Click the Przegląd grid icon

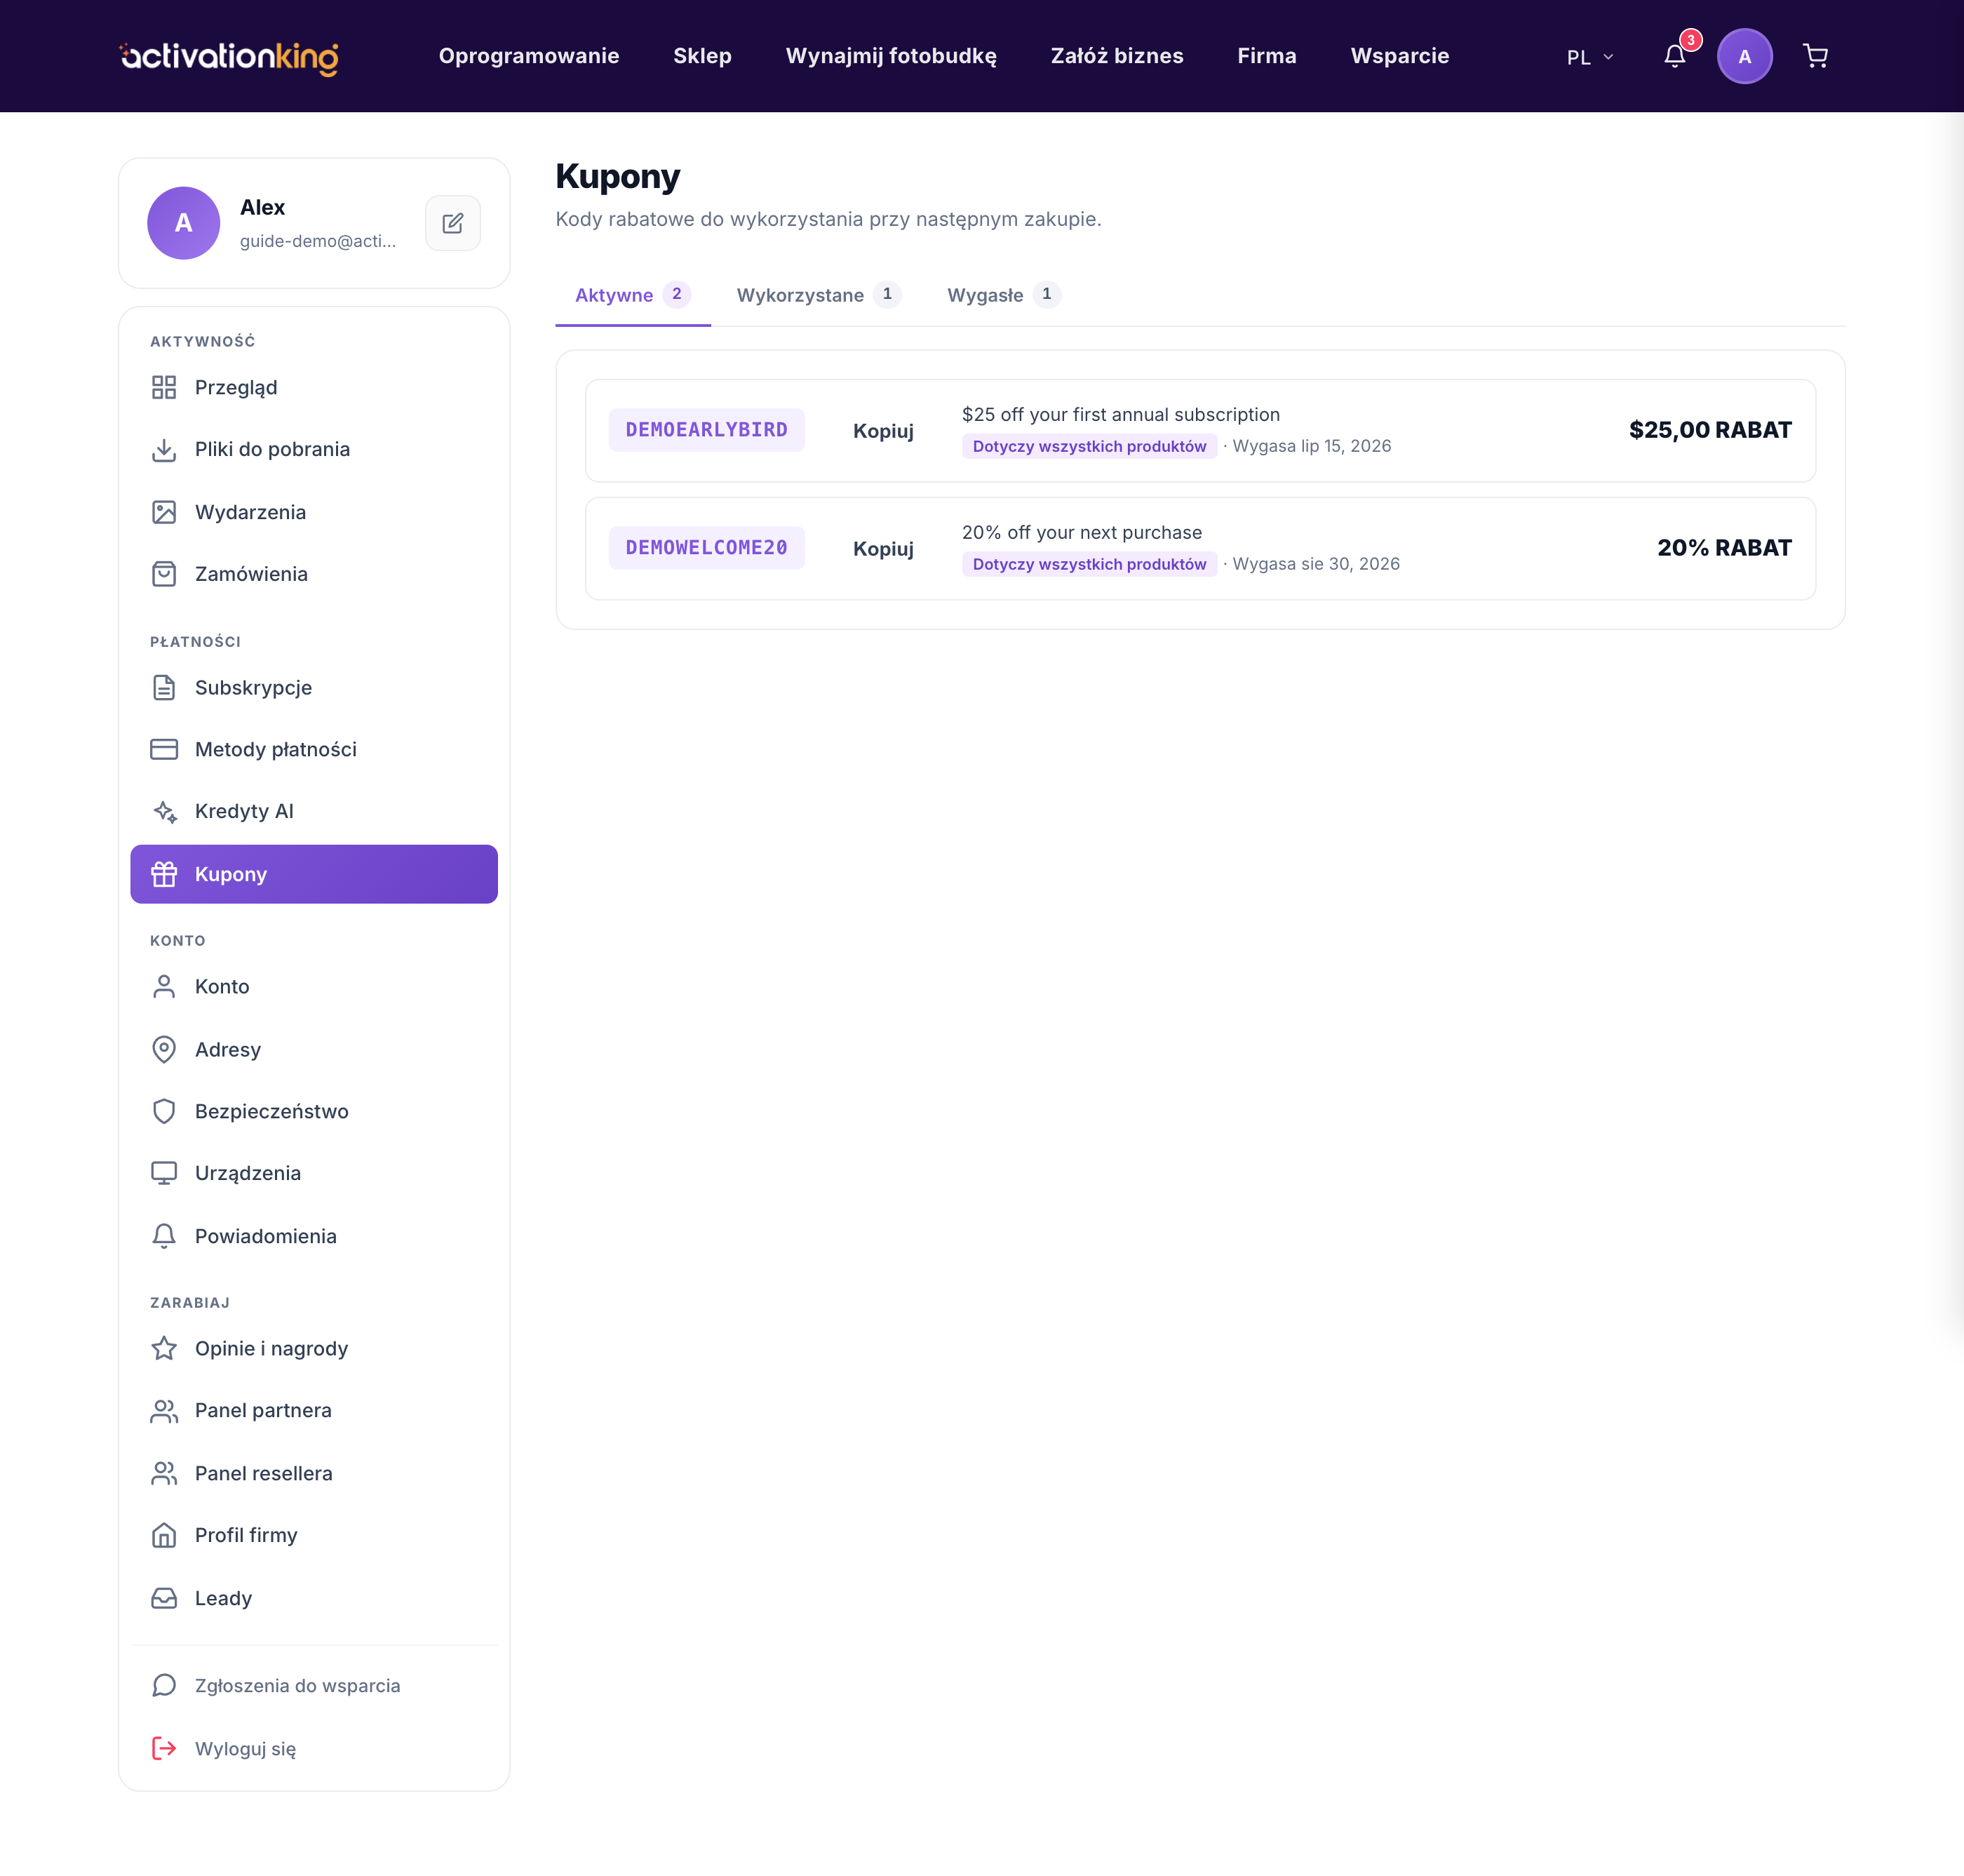164,387
